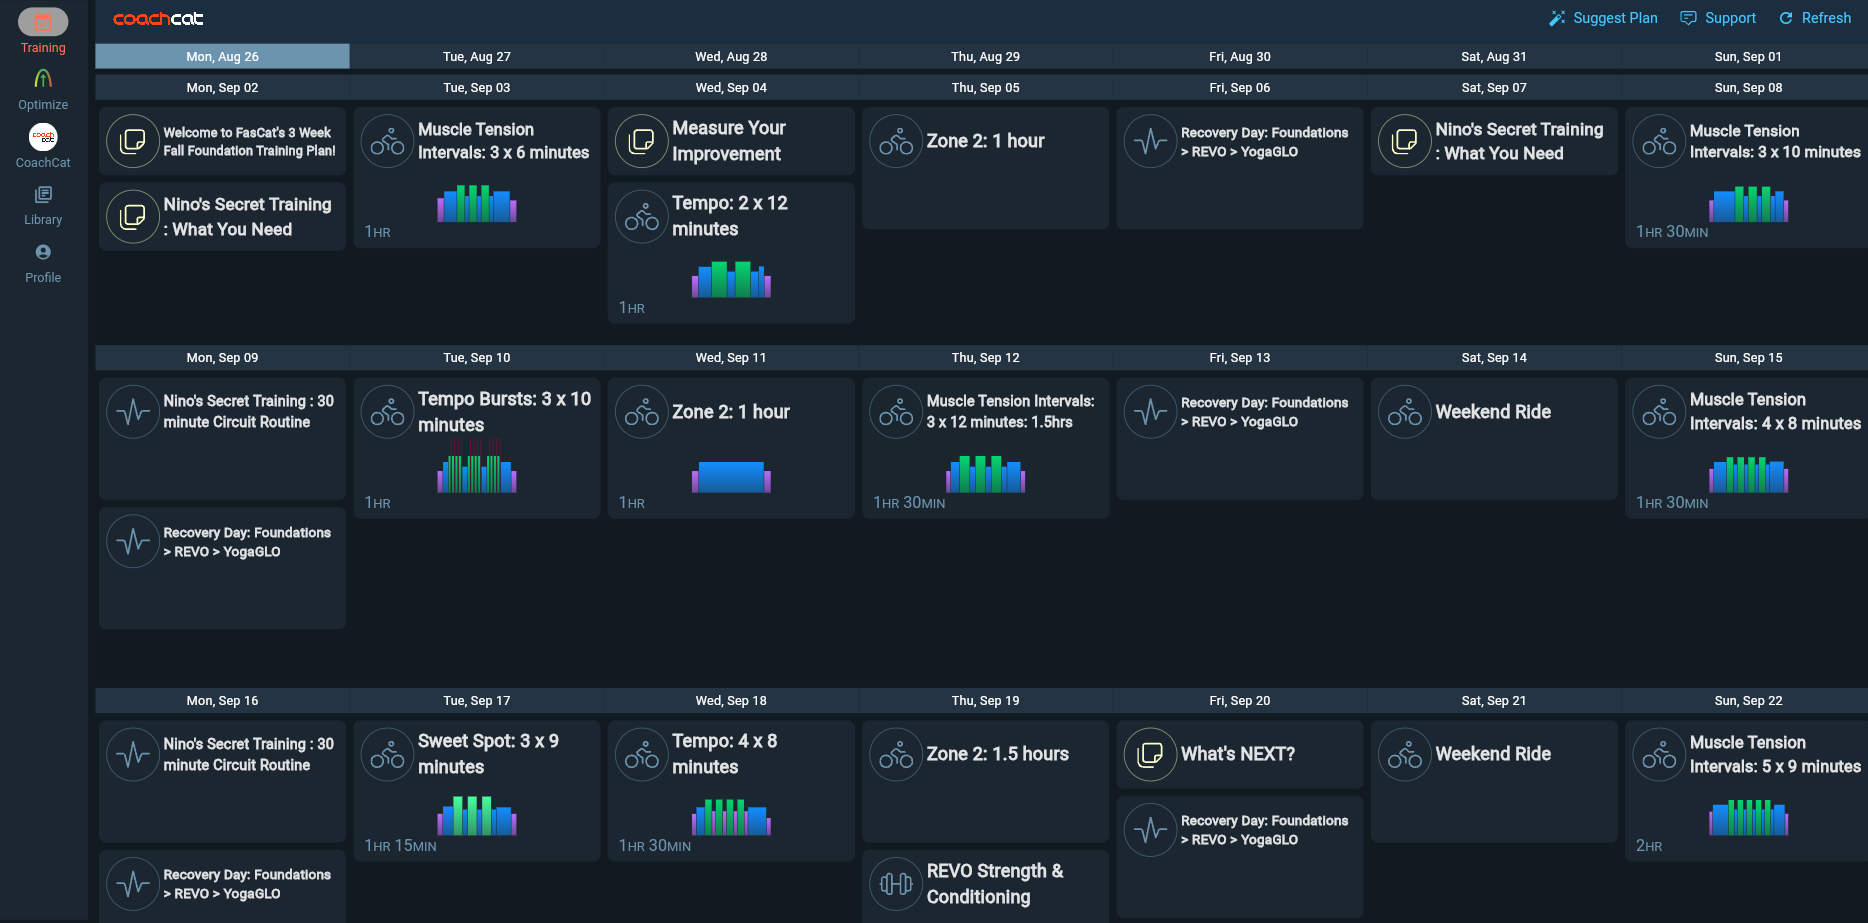This screenshot has height=923, width=1868.
Task: Refresh the training calendar
Action: pyautogui.click(x=1815, y=18)
